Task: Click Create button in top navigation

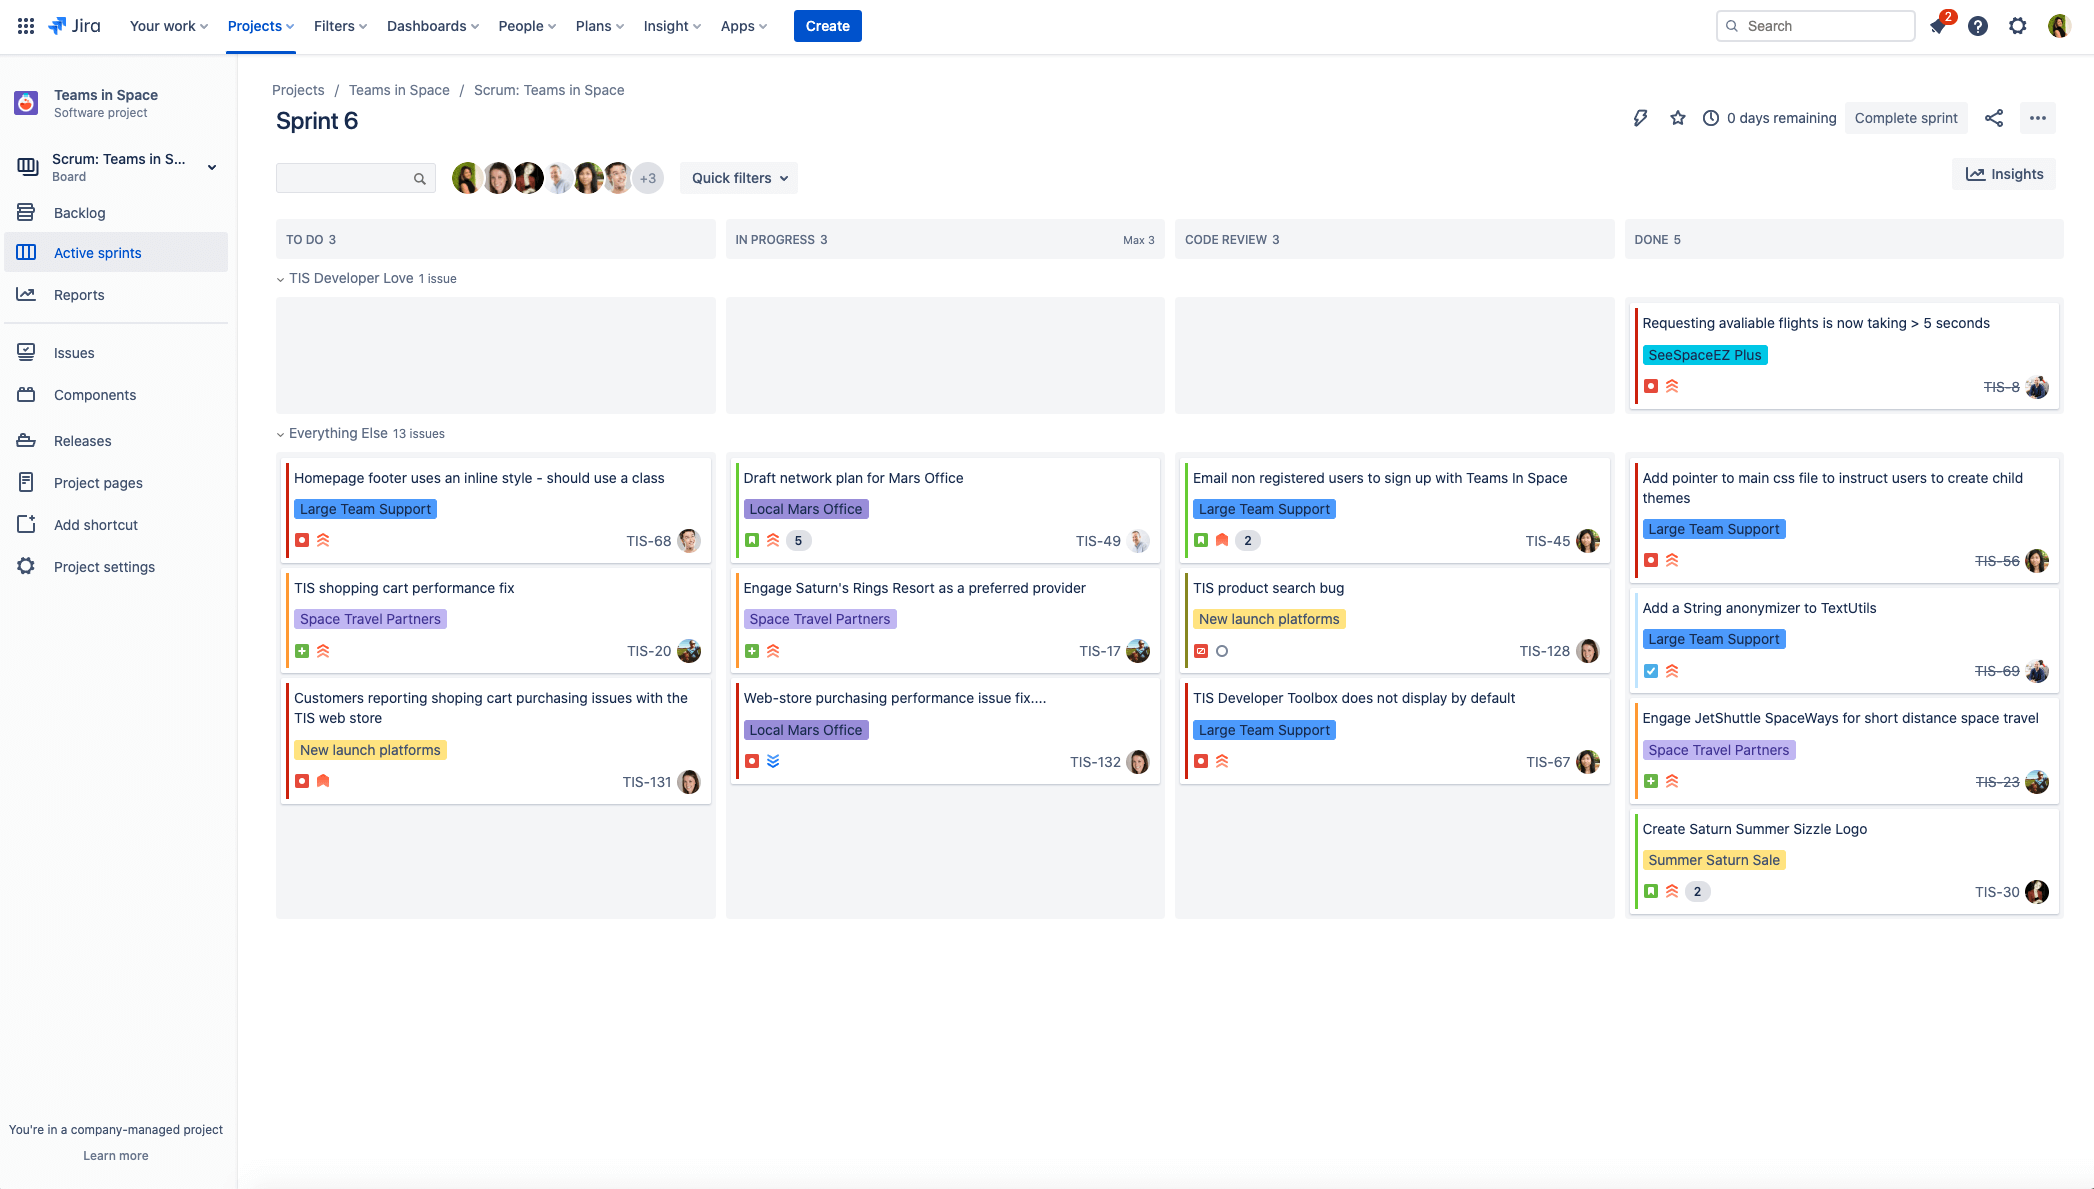Action: click(x=827, y=26)
